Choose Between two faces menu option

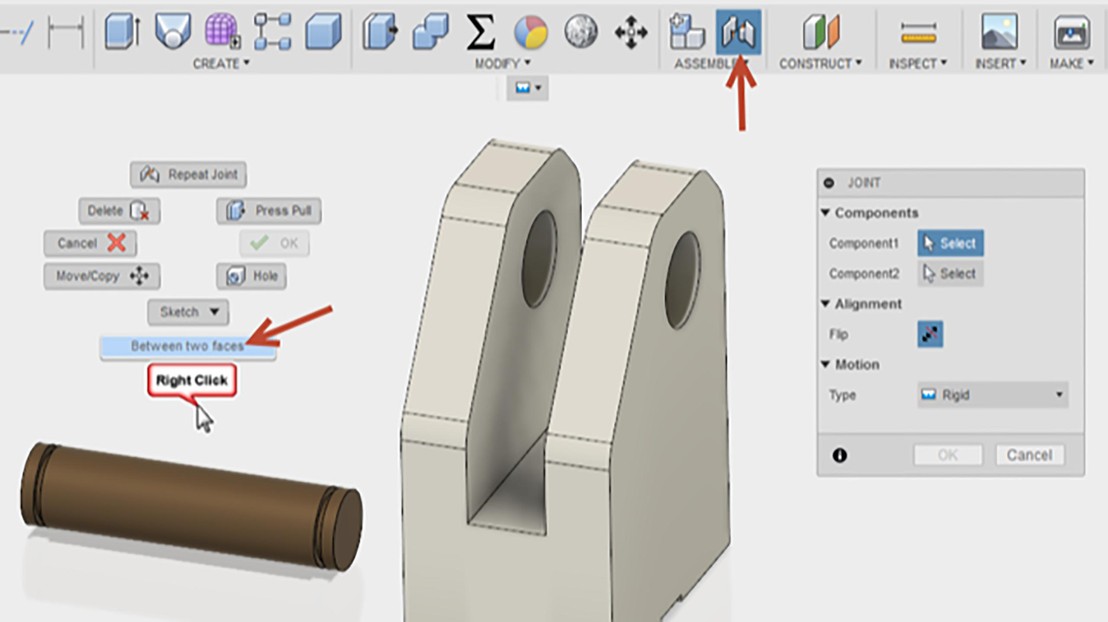coord(187,346)
